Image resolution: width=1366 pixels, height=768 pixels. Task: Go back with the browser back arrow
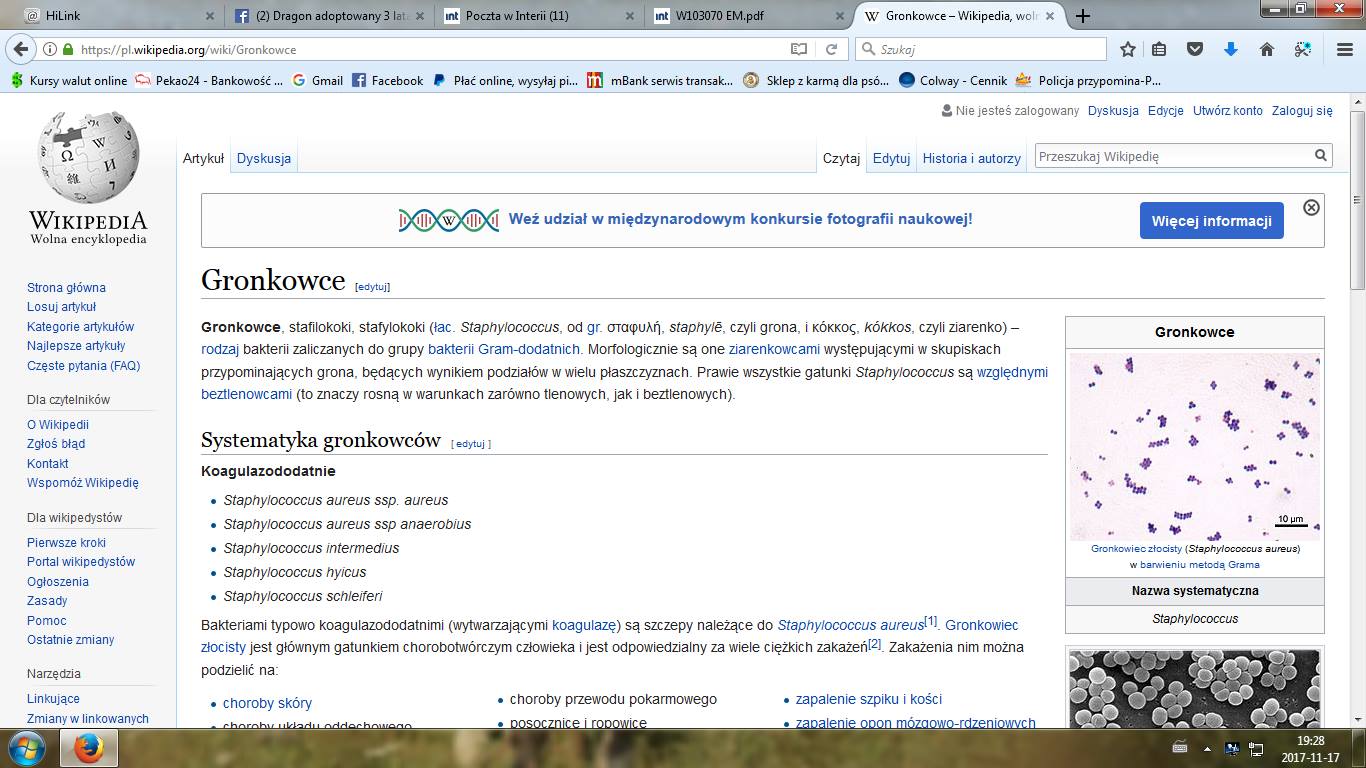21,49
